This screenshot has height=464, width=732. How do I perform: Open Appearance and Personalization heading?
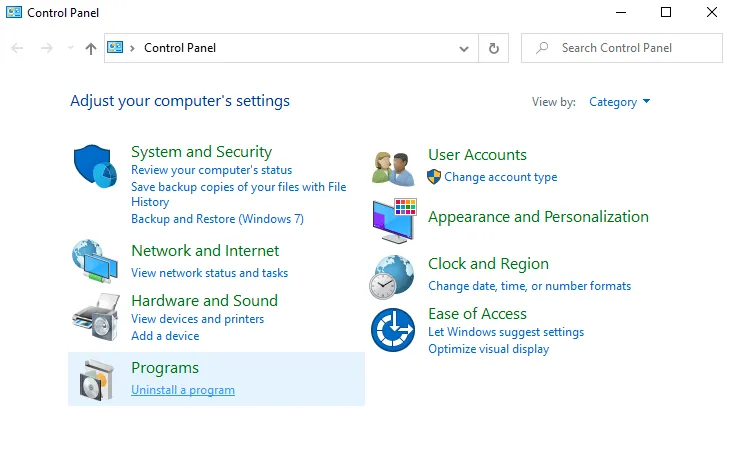pos(538,217)
